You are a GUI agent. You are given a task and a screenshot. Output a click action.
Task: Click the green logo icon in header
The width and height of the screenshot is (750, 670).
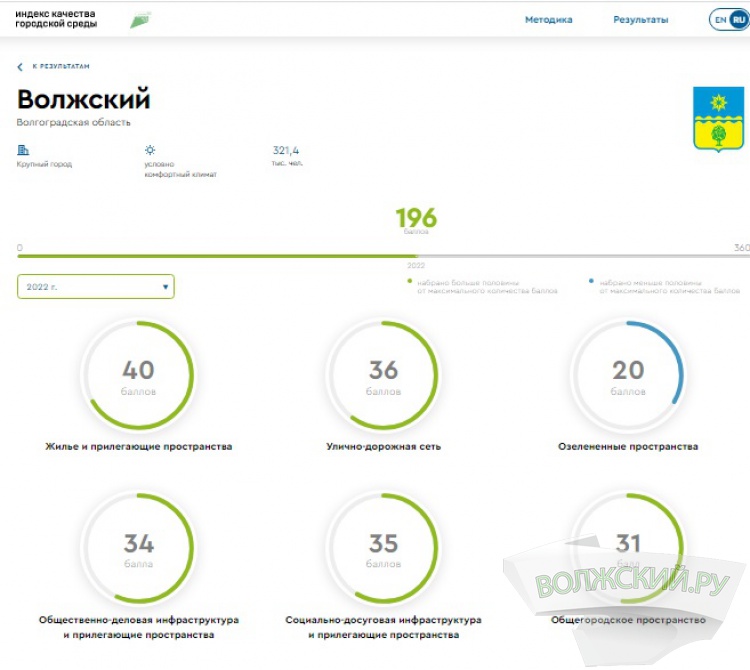point(140,20)
